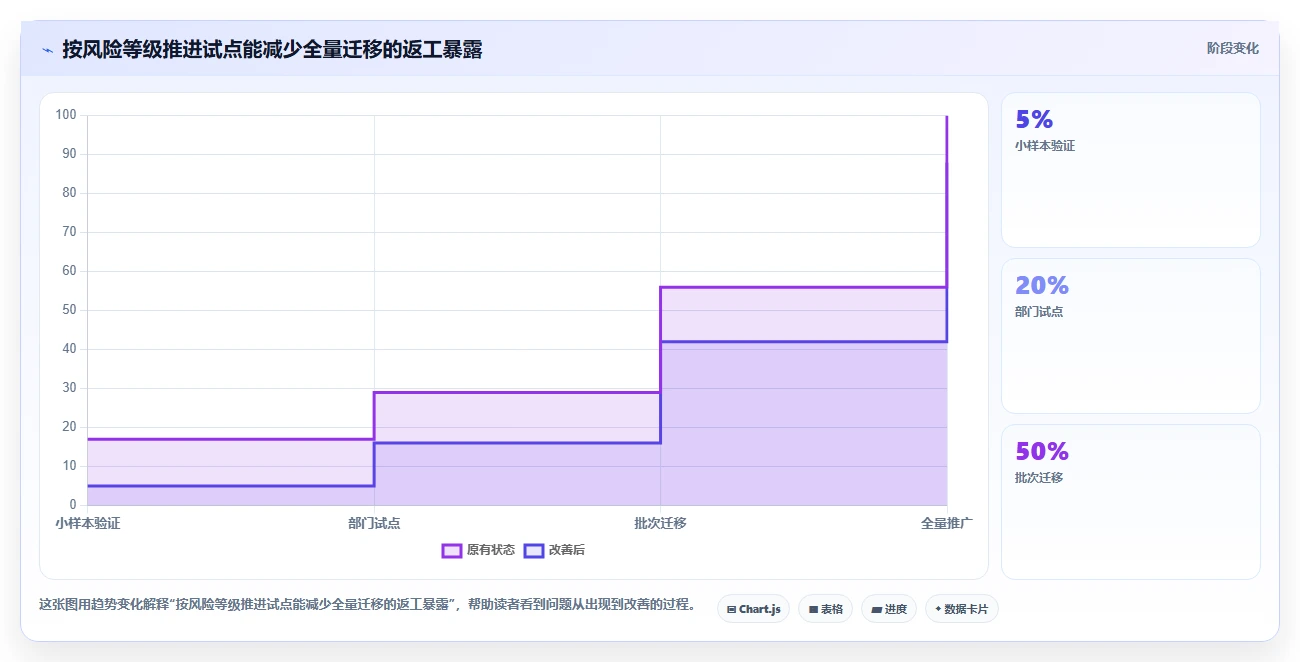Click the y-axis value 90

pyautogui.click(x=69, y=154)
